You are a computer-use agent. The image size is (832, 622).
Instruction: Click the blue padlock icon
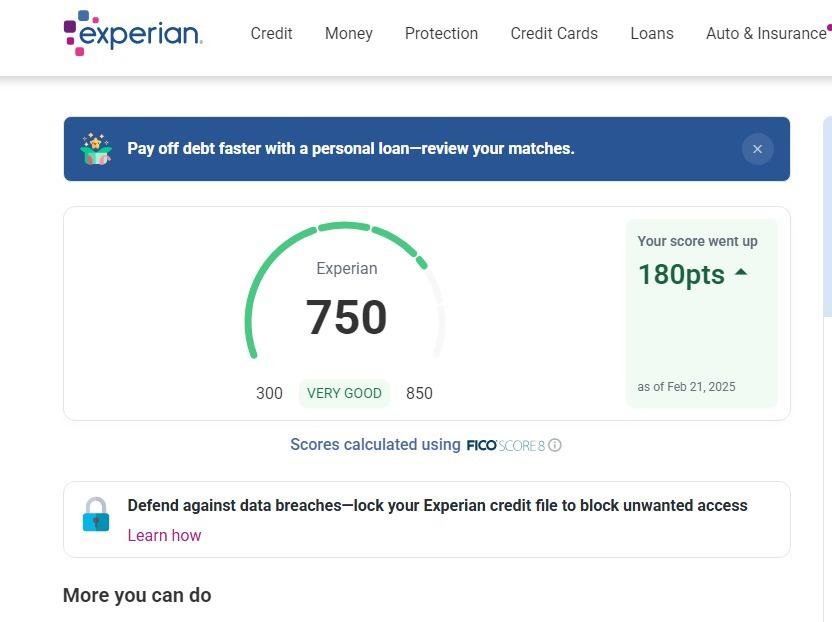click(x=96, y=515)
